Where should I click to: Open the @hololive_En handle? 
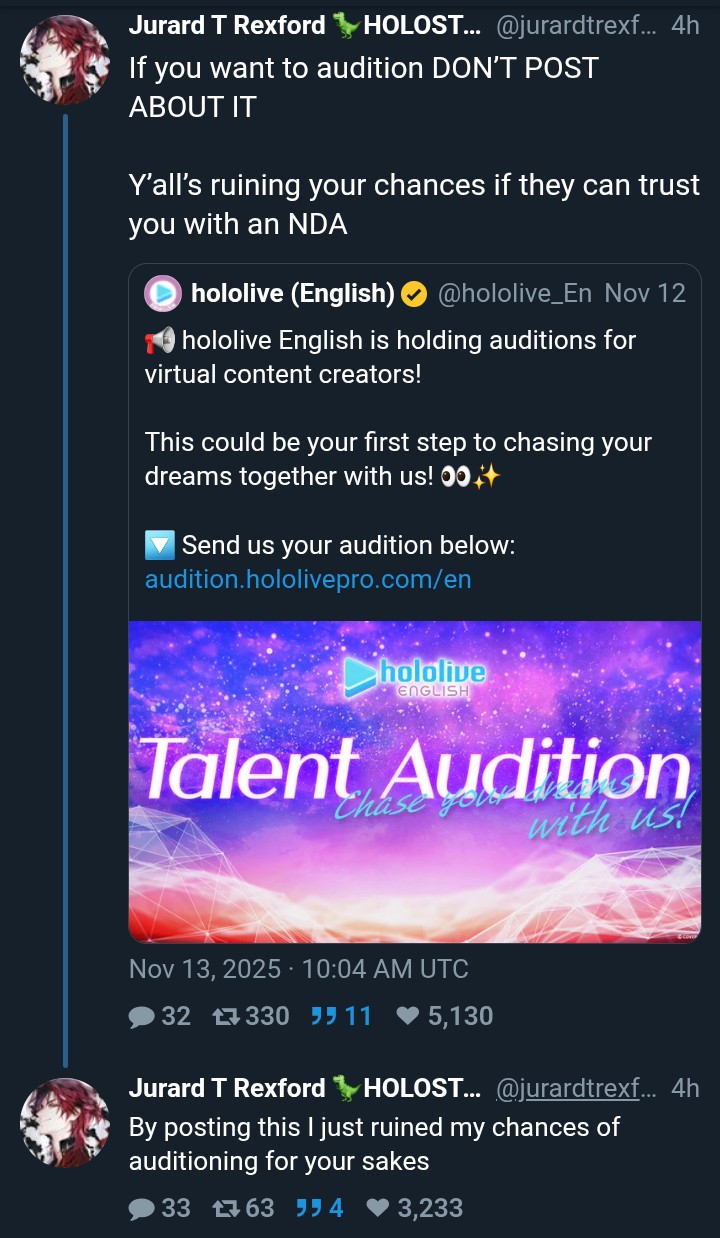point(515,293)
